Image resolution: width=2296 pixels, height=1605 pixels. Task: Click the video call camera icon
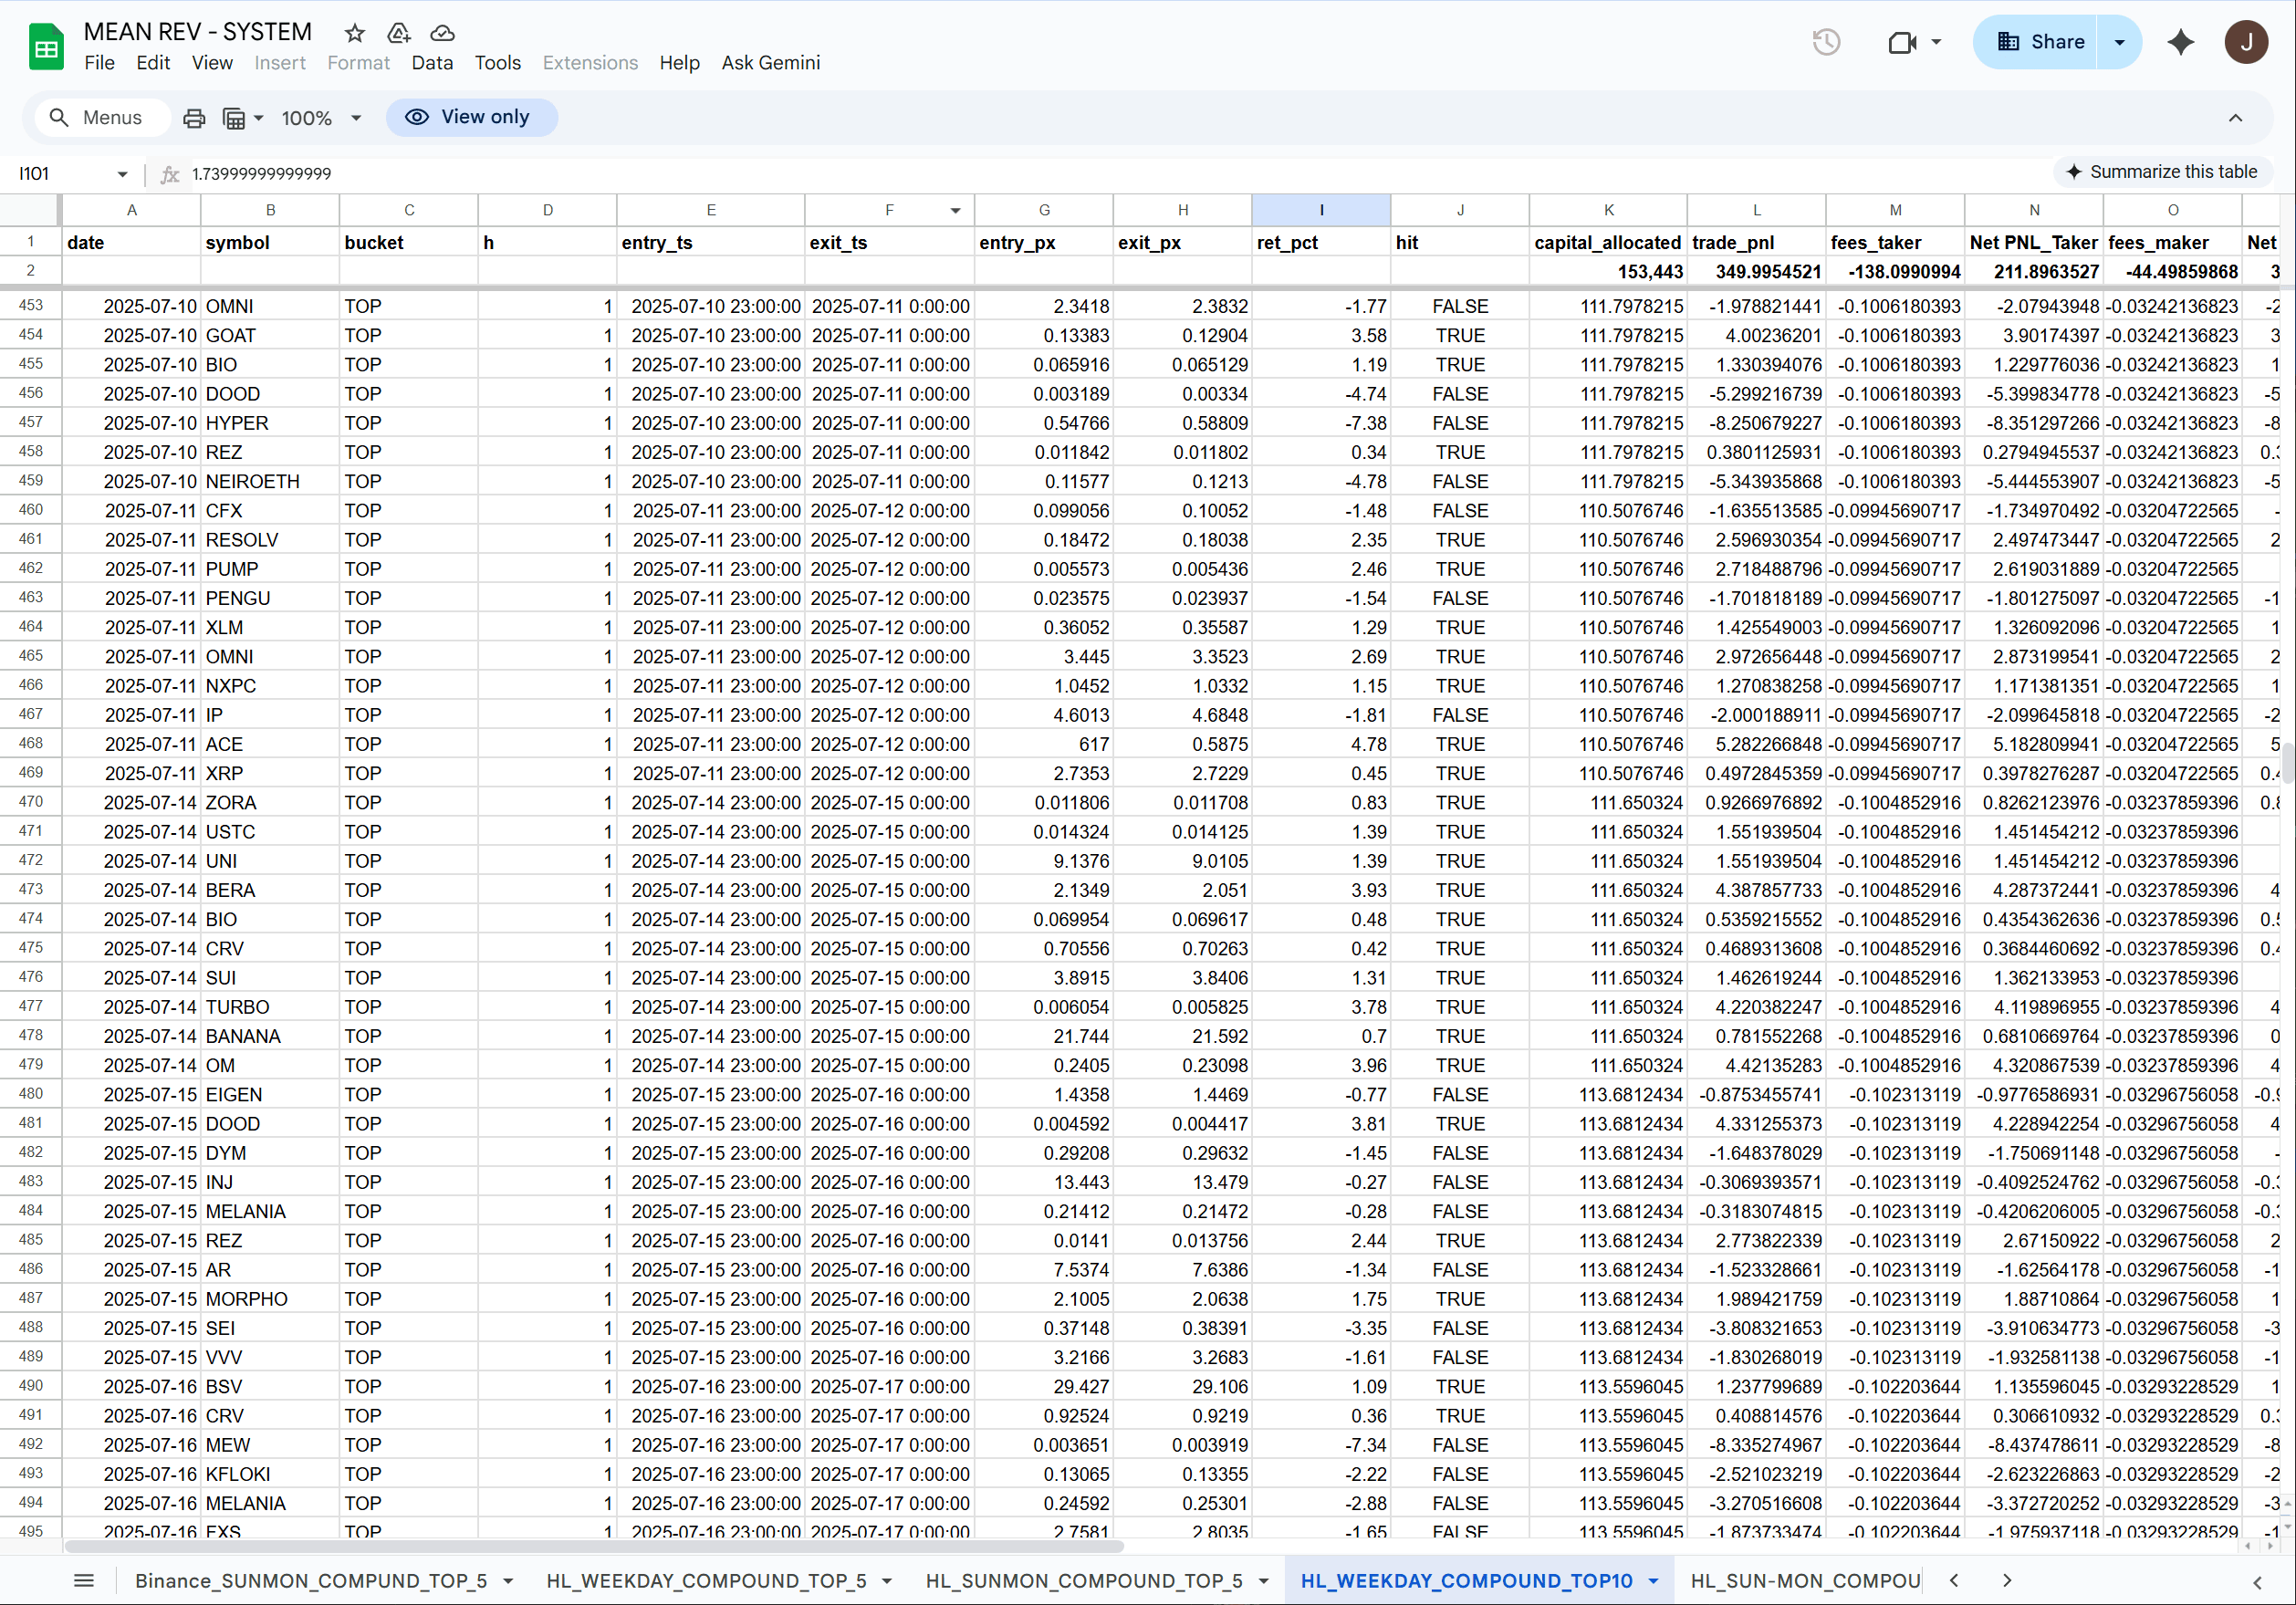coord(1901,42)
